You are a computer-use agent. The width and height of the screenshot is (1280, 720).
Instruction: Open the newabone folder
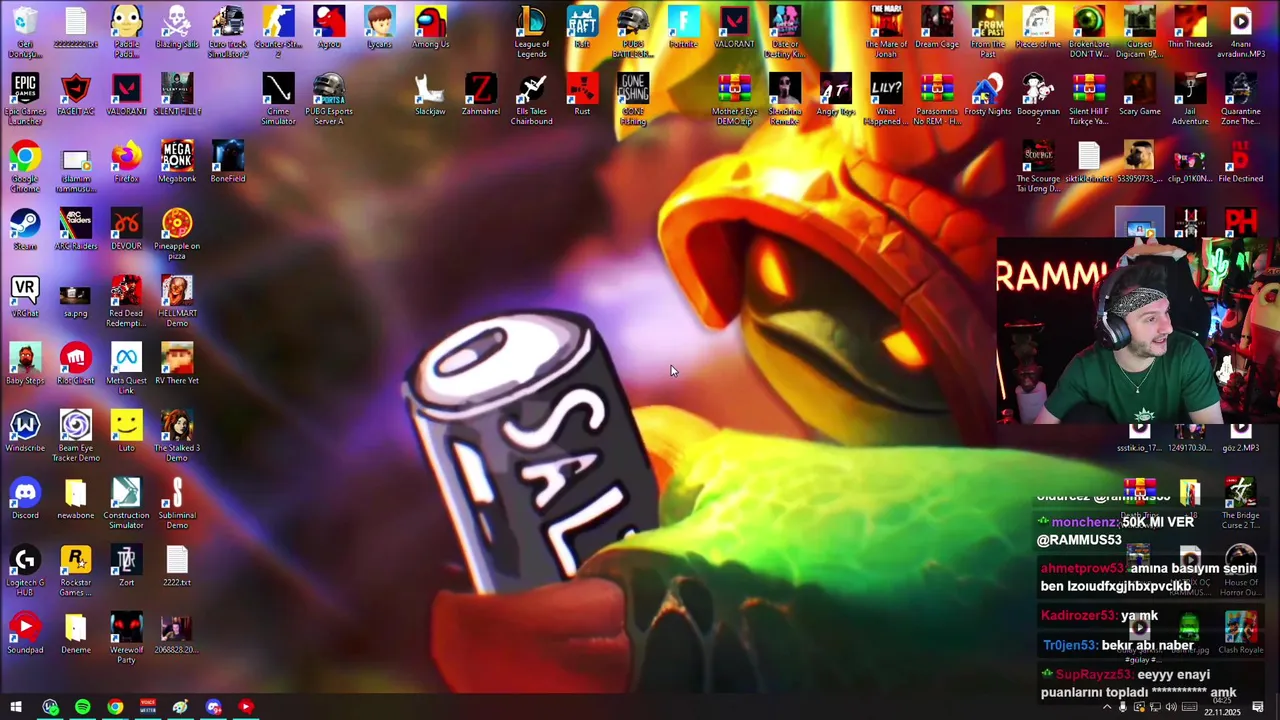[76, 498]
